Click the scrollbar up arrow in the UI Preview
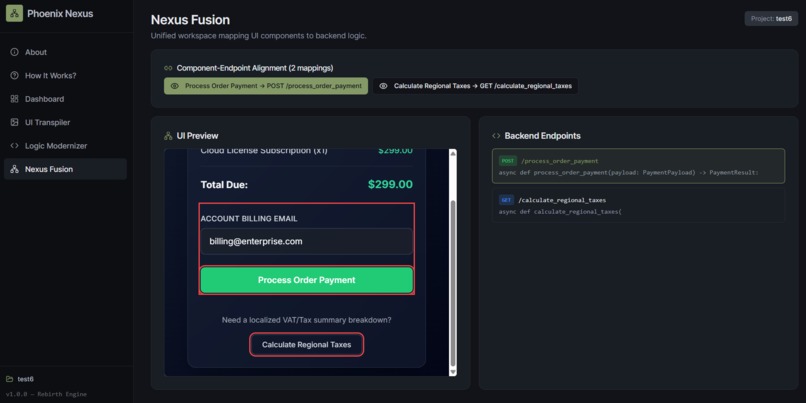This screenshot has width=806, height=403. point(452,153)
